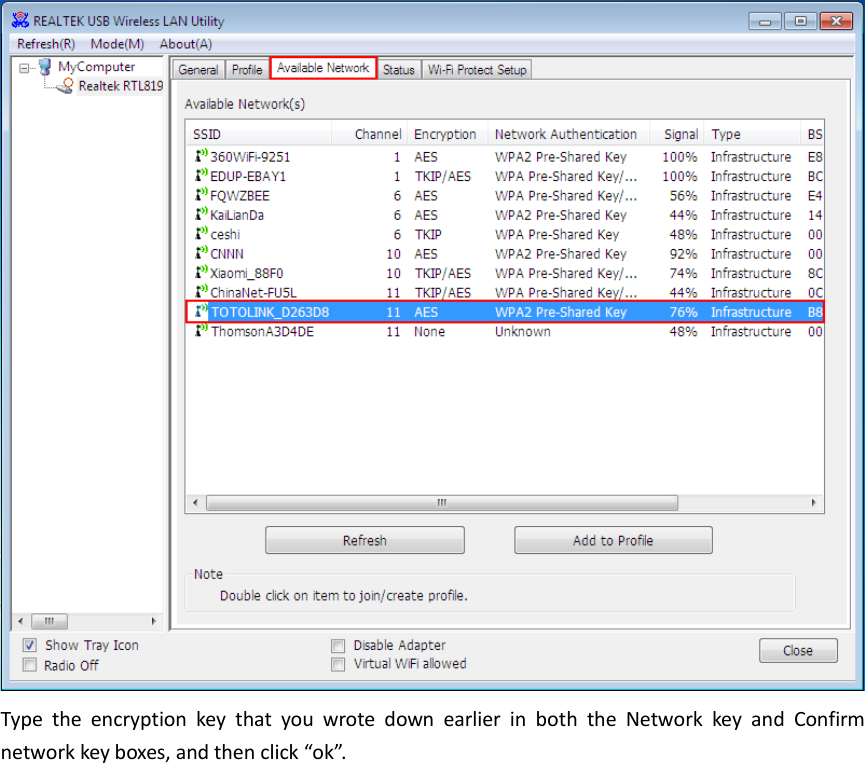Click the TKIP encryption cell of ceshi
Screen dimensions: 865x763
coord(428,234)
